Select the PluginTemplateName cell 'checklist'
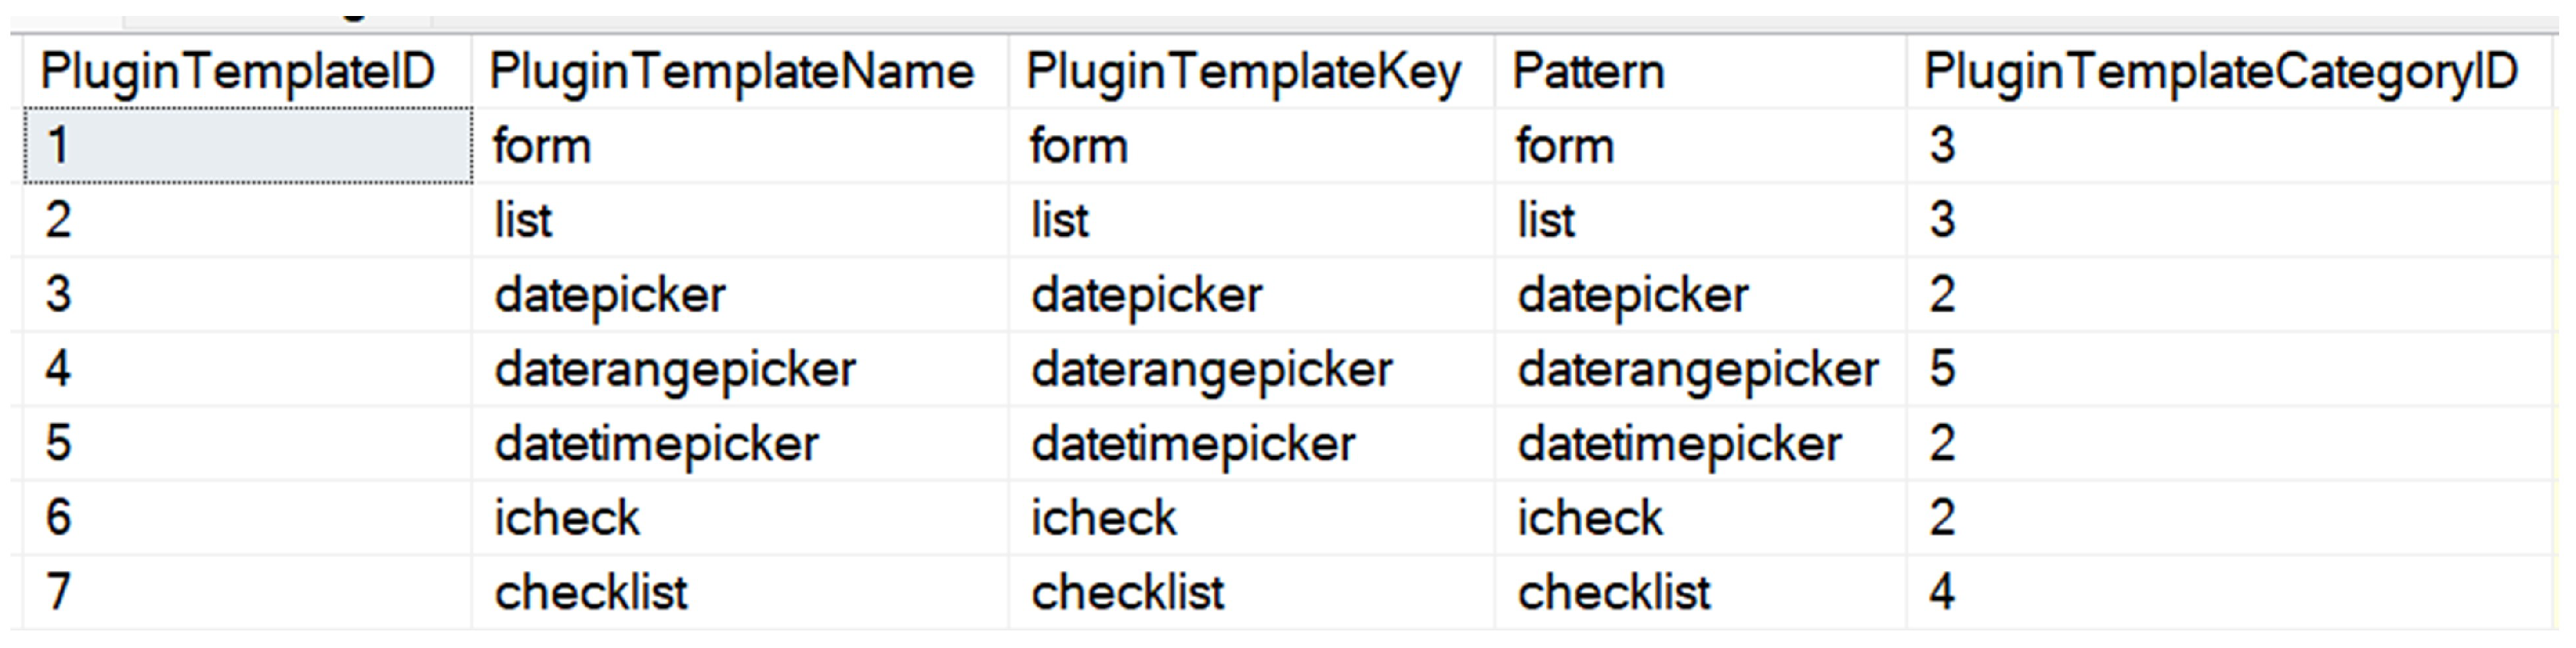The image size is (2576, 648). (591, 592)
